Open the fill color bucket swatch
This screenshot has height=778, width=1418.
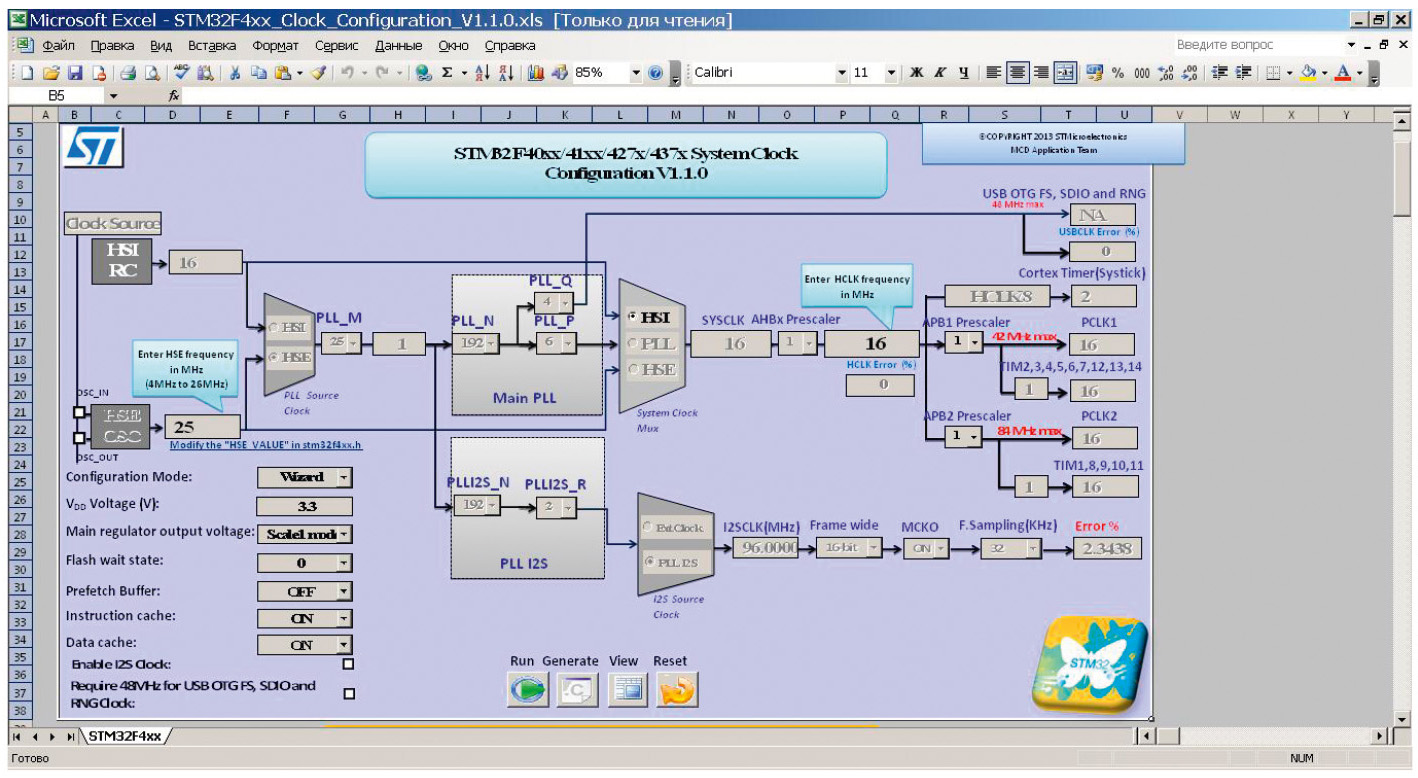[x=1308, y=73]
